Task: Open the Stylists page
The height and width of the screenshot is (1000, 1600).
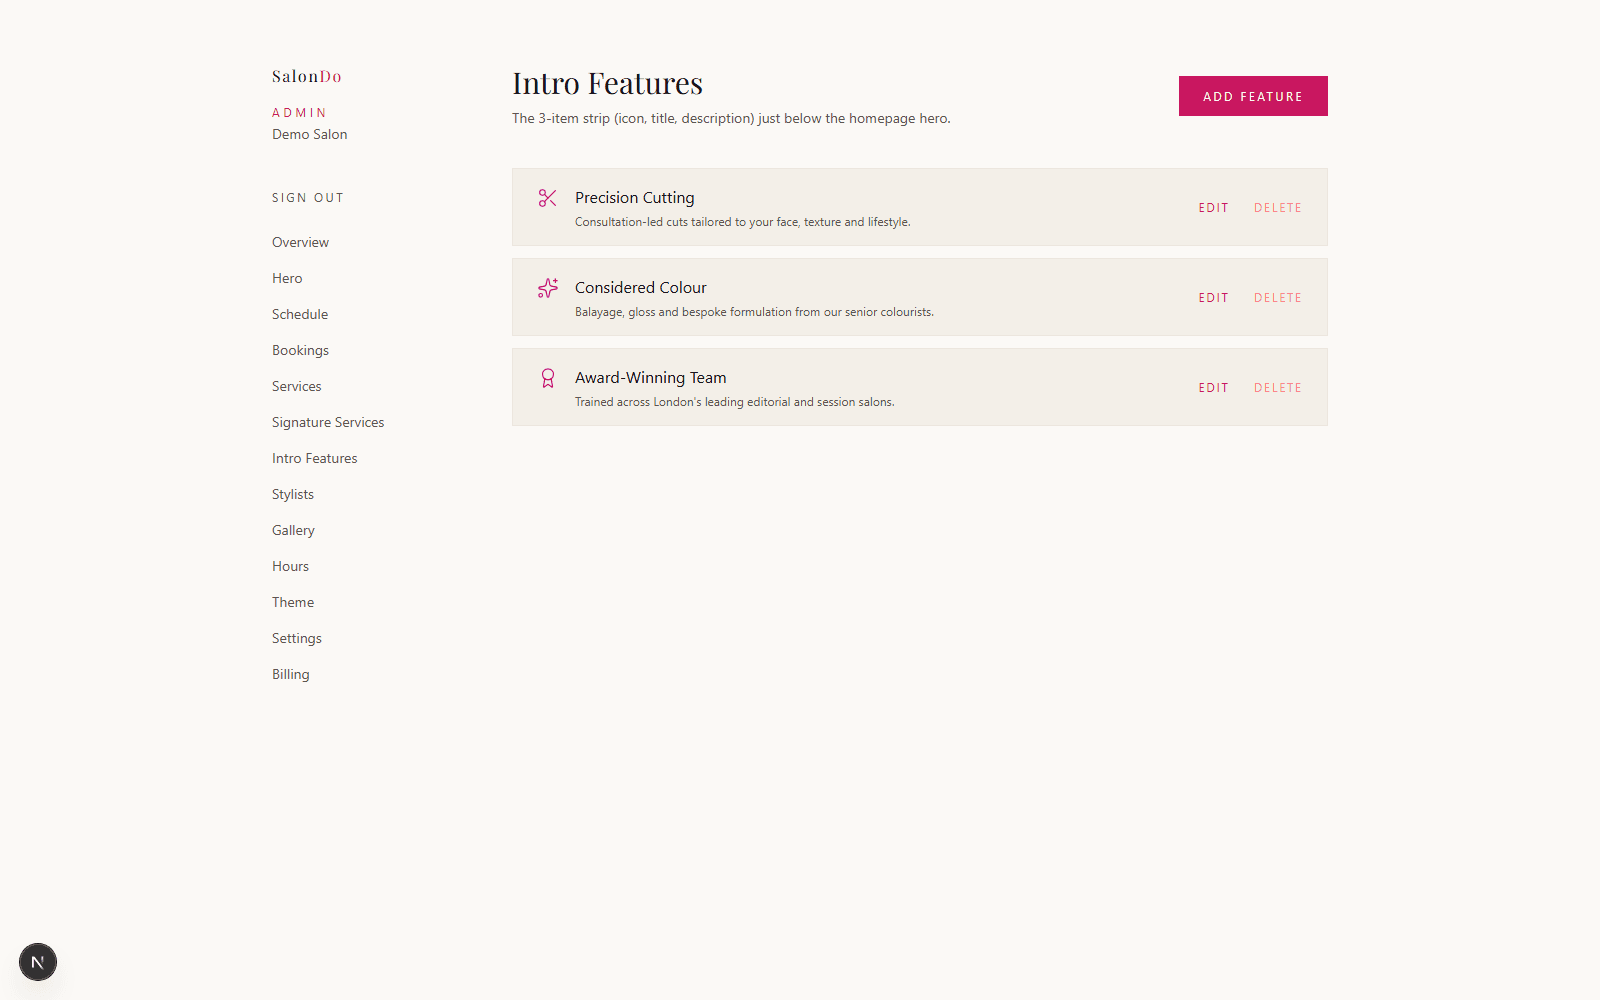Action: (x=293, y=494)
